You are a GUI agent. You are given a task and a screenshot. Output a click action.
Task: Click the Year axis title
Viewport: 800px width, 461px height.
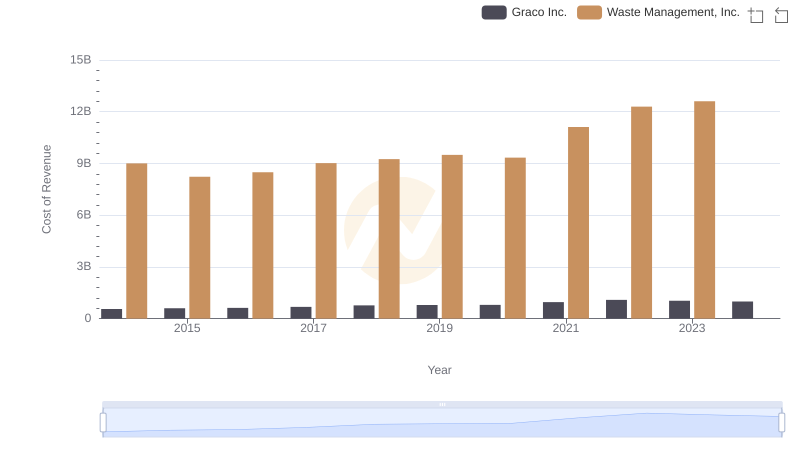coord(439,370)
